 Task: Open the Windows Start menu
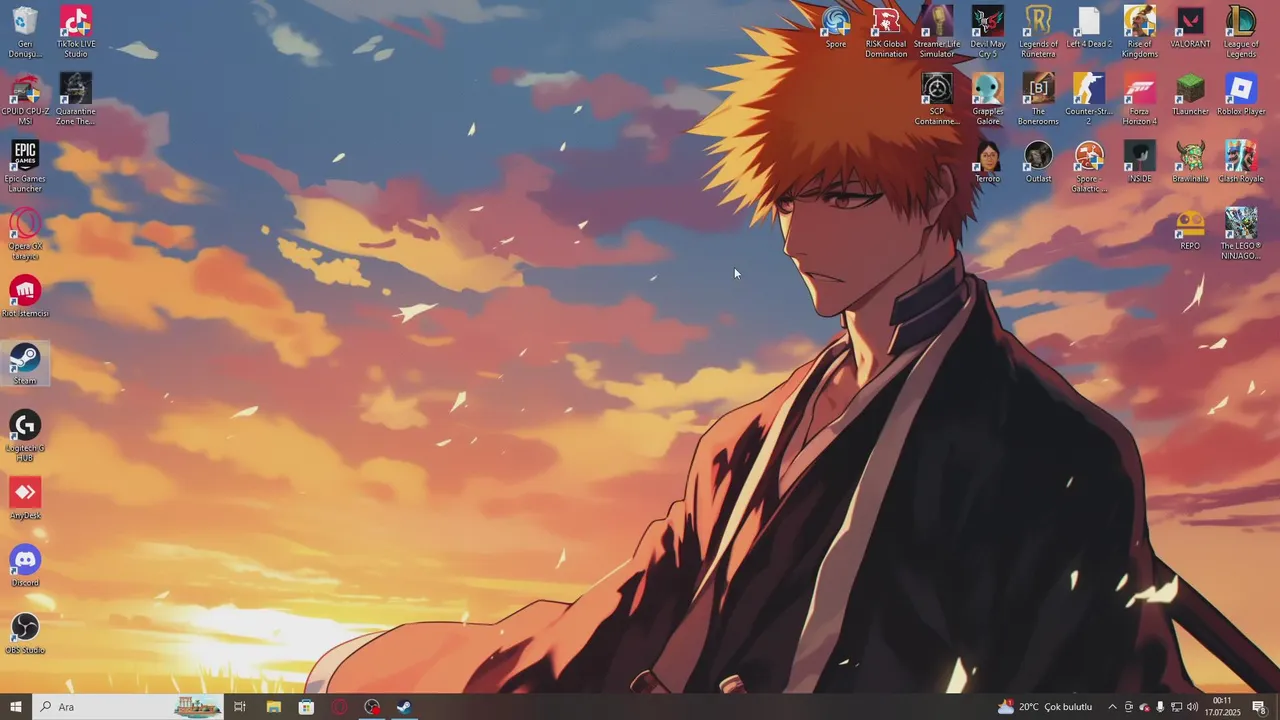point(16,707)
